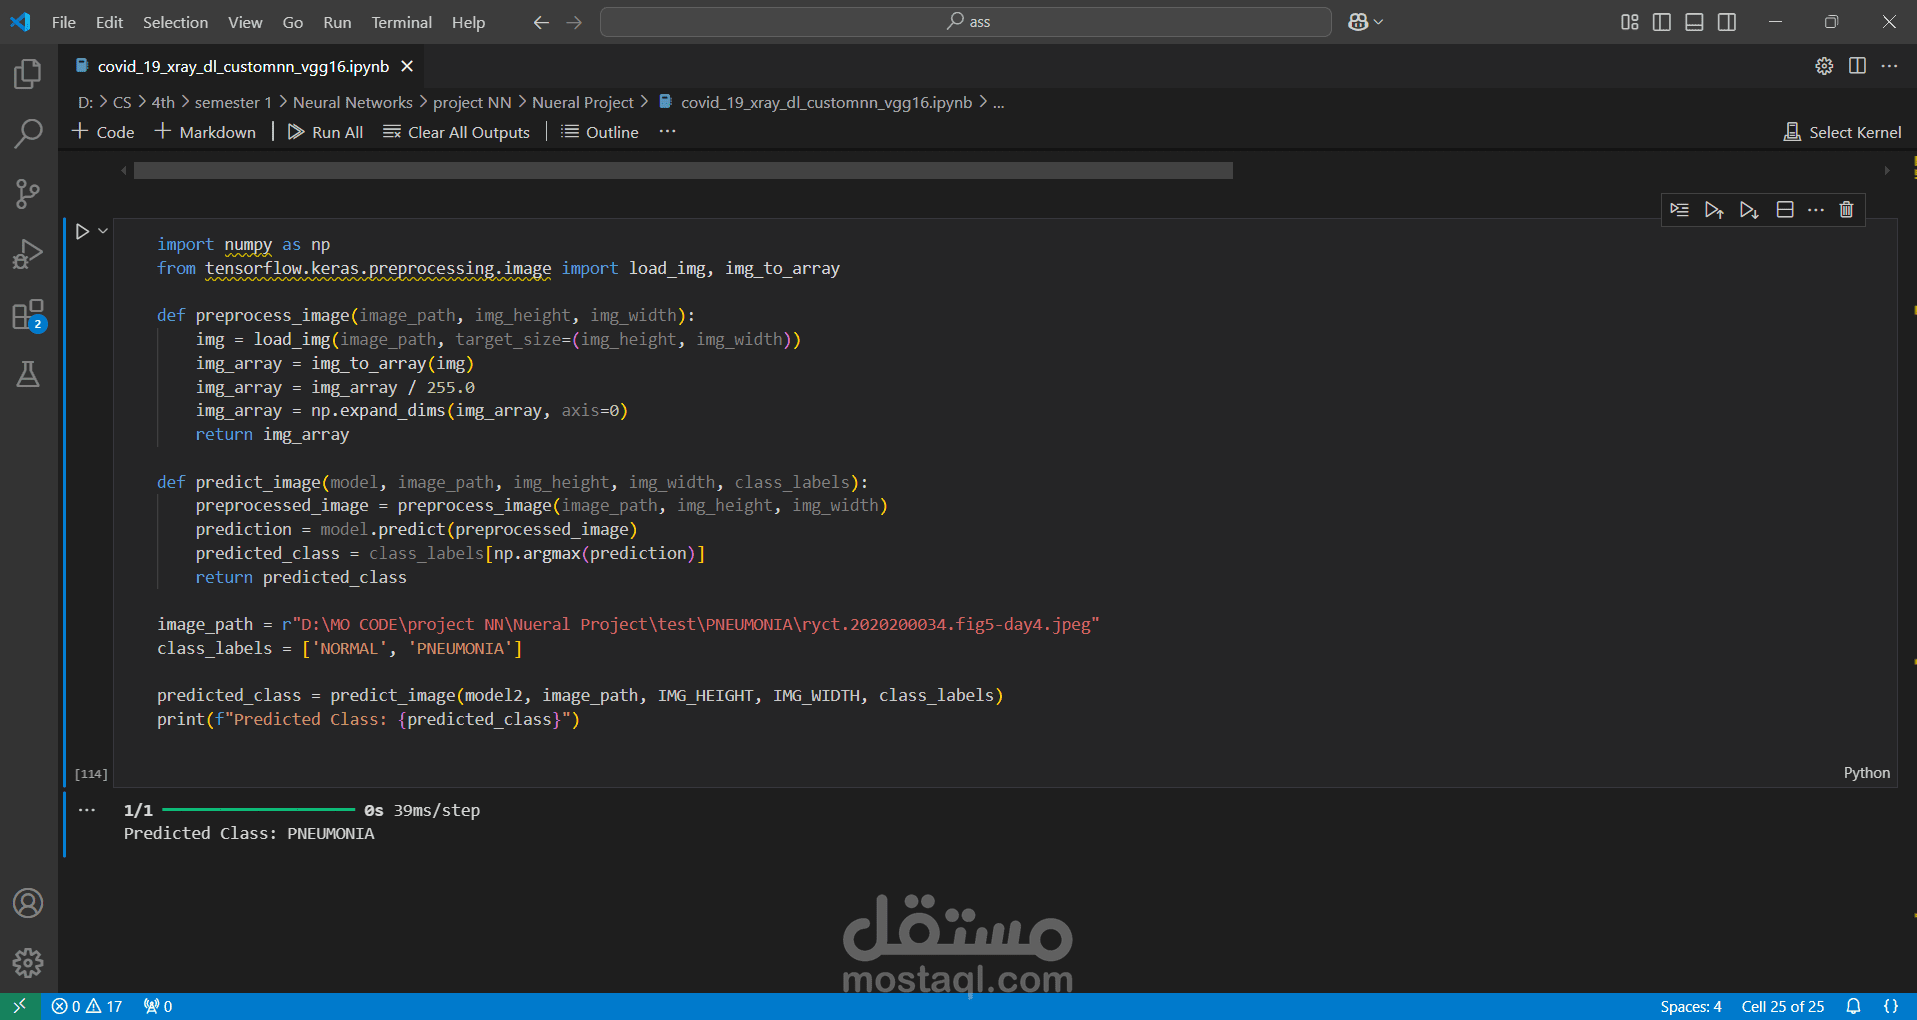The width and height of the screenshot is (1917, 1020).
Task: Open remote window icon in status bar
Action: (x=19, y=1006)
